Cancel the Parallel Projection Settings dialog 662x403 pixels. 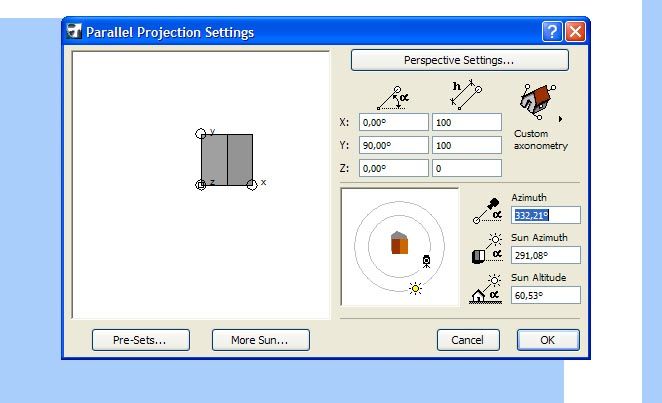pos(468,340)
